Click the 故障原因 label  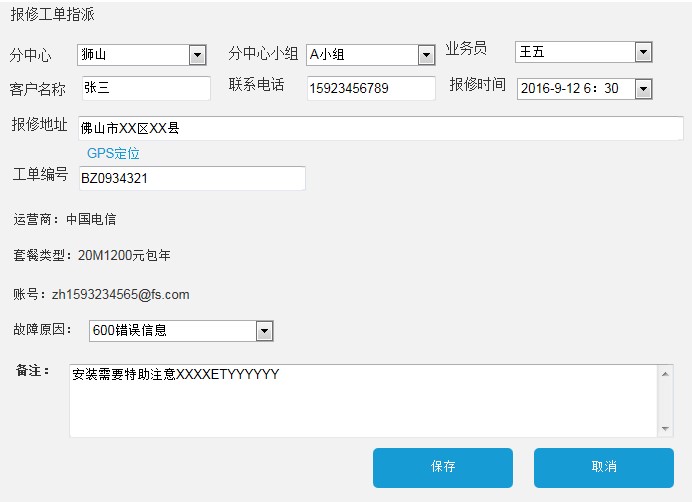click(x=42, y=329)
